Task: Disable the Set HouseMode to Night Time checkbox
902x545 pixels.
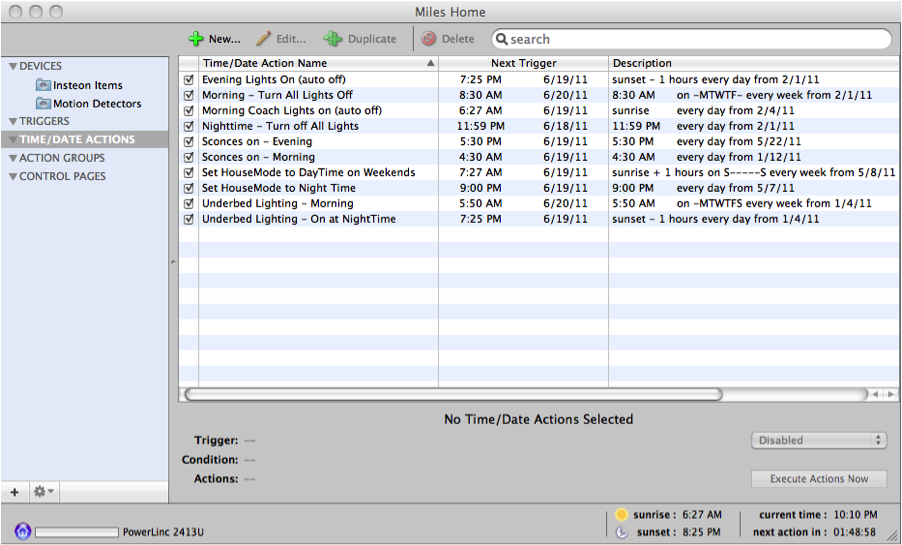Action: [188, 188]
